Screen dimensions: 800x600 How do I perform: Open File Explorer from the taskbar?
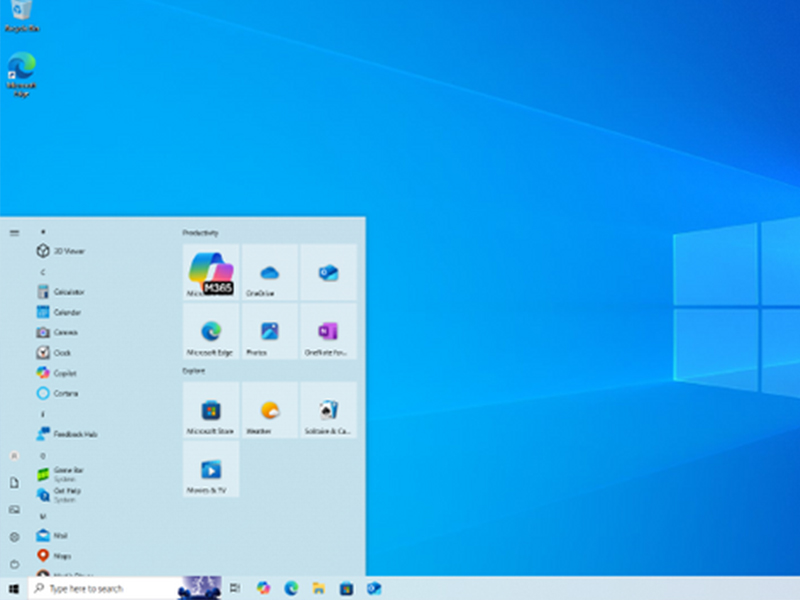pos(319,588)
